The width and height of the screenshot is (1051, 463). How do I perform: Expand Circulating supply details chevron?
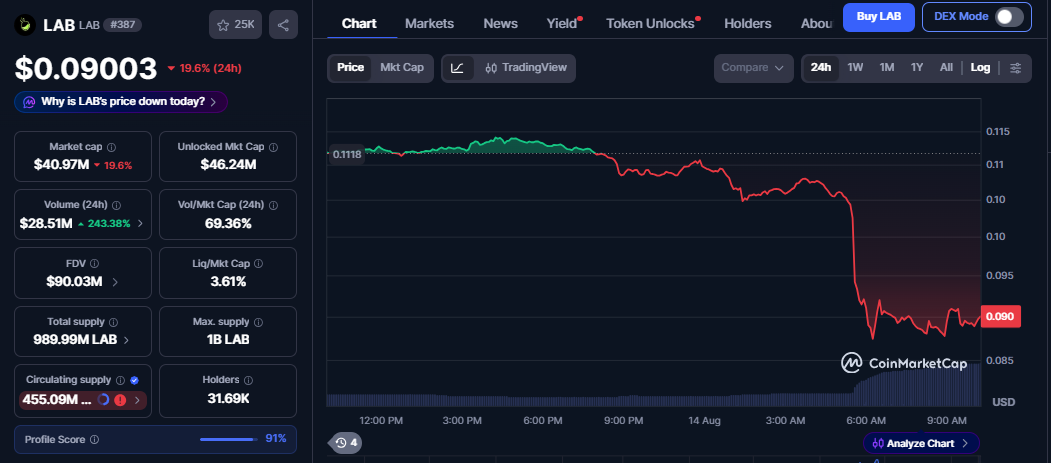point(137,401)
